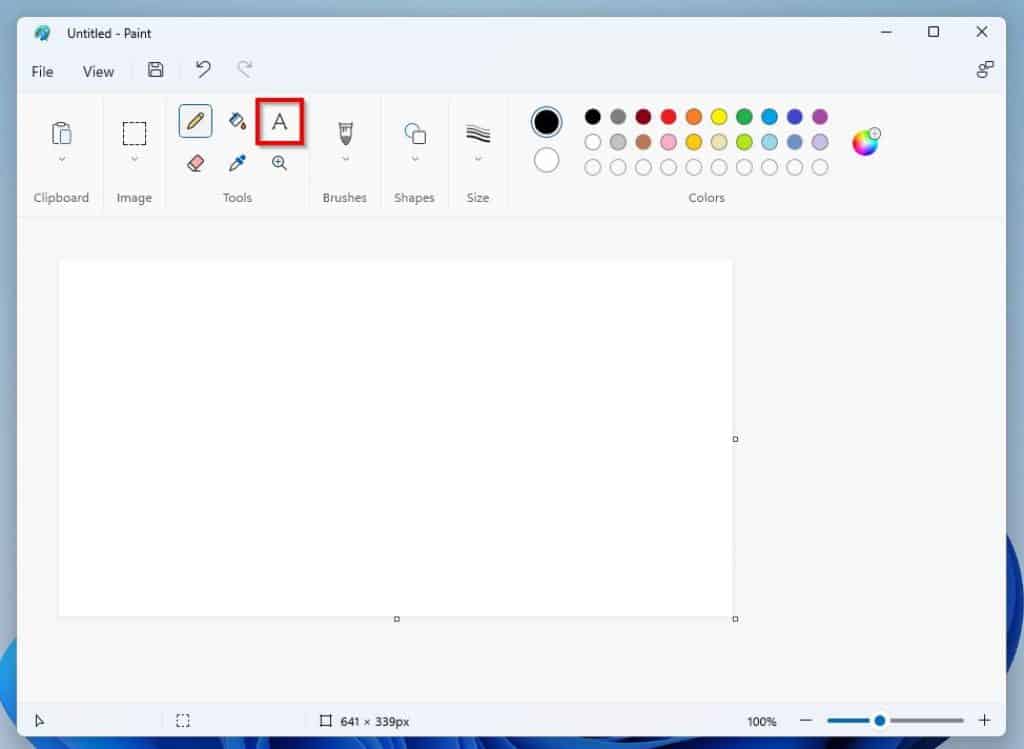Select secondary Color 2 white circle
The width and height of the screenshot is (1024, 749).
coord(546,160)
